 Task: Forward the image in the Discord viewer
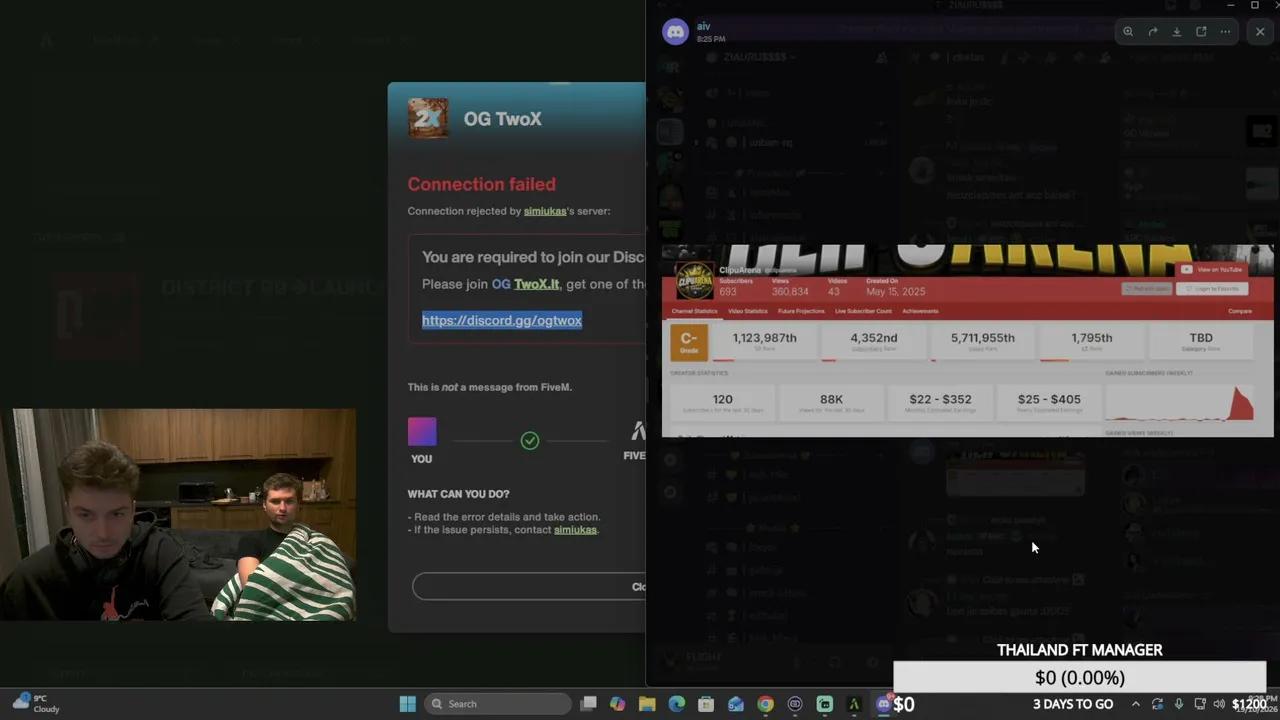tap(1152, 32)
